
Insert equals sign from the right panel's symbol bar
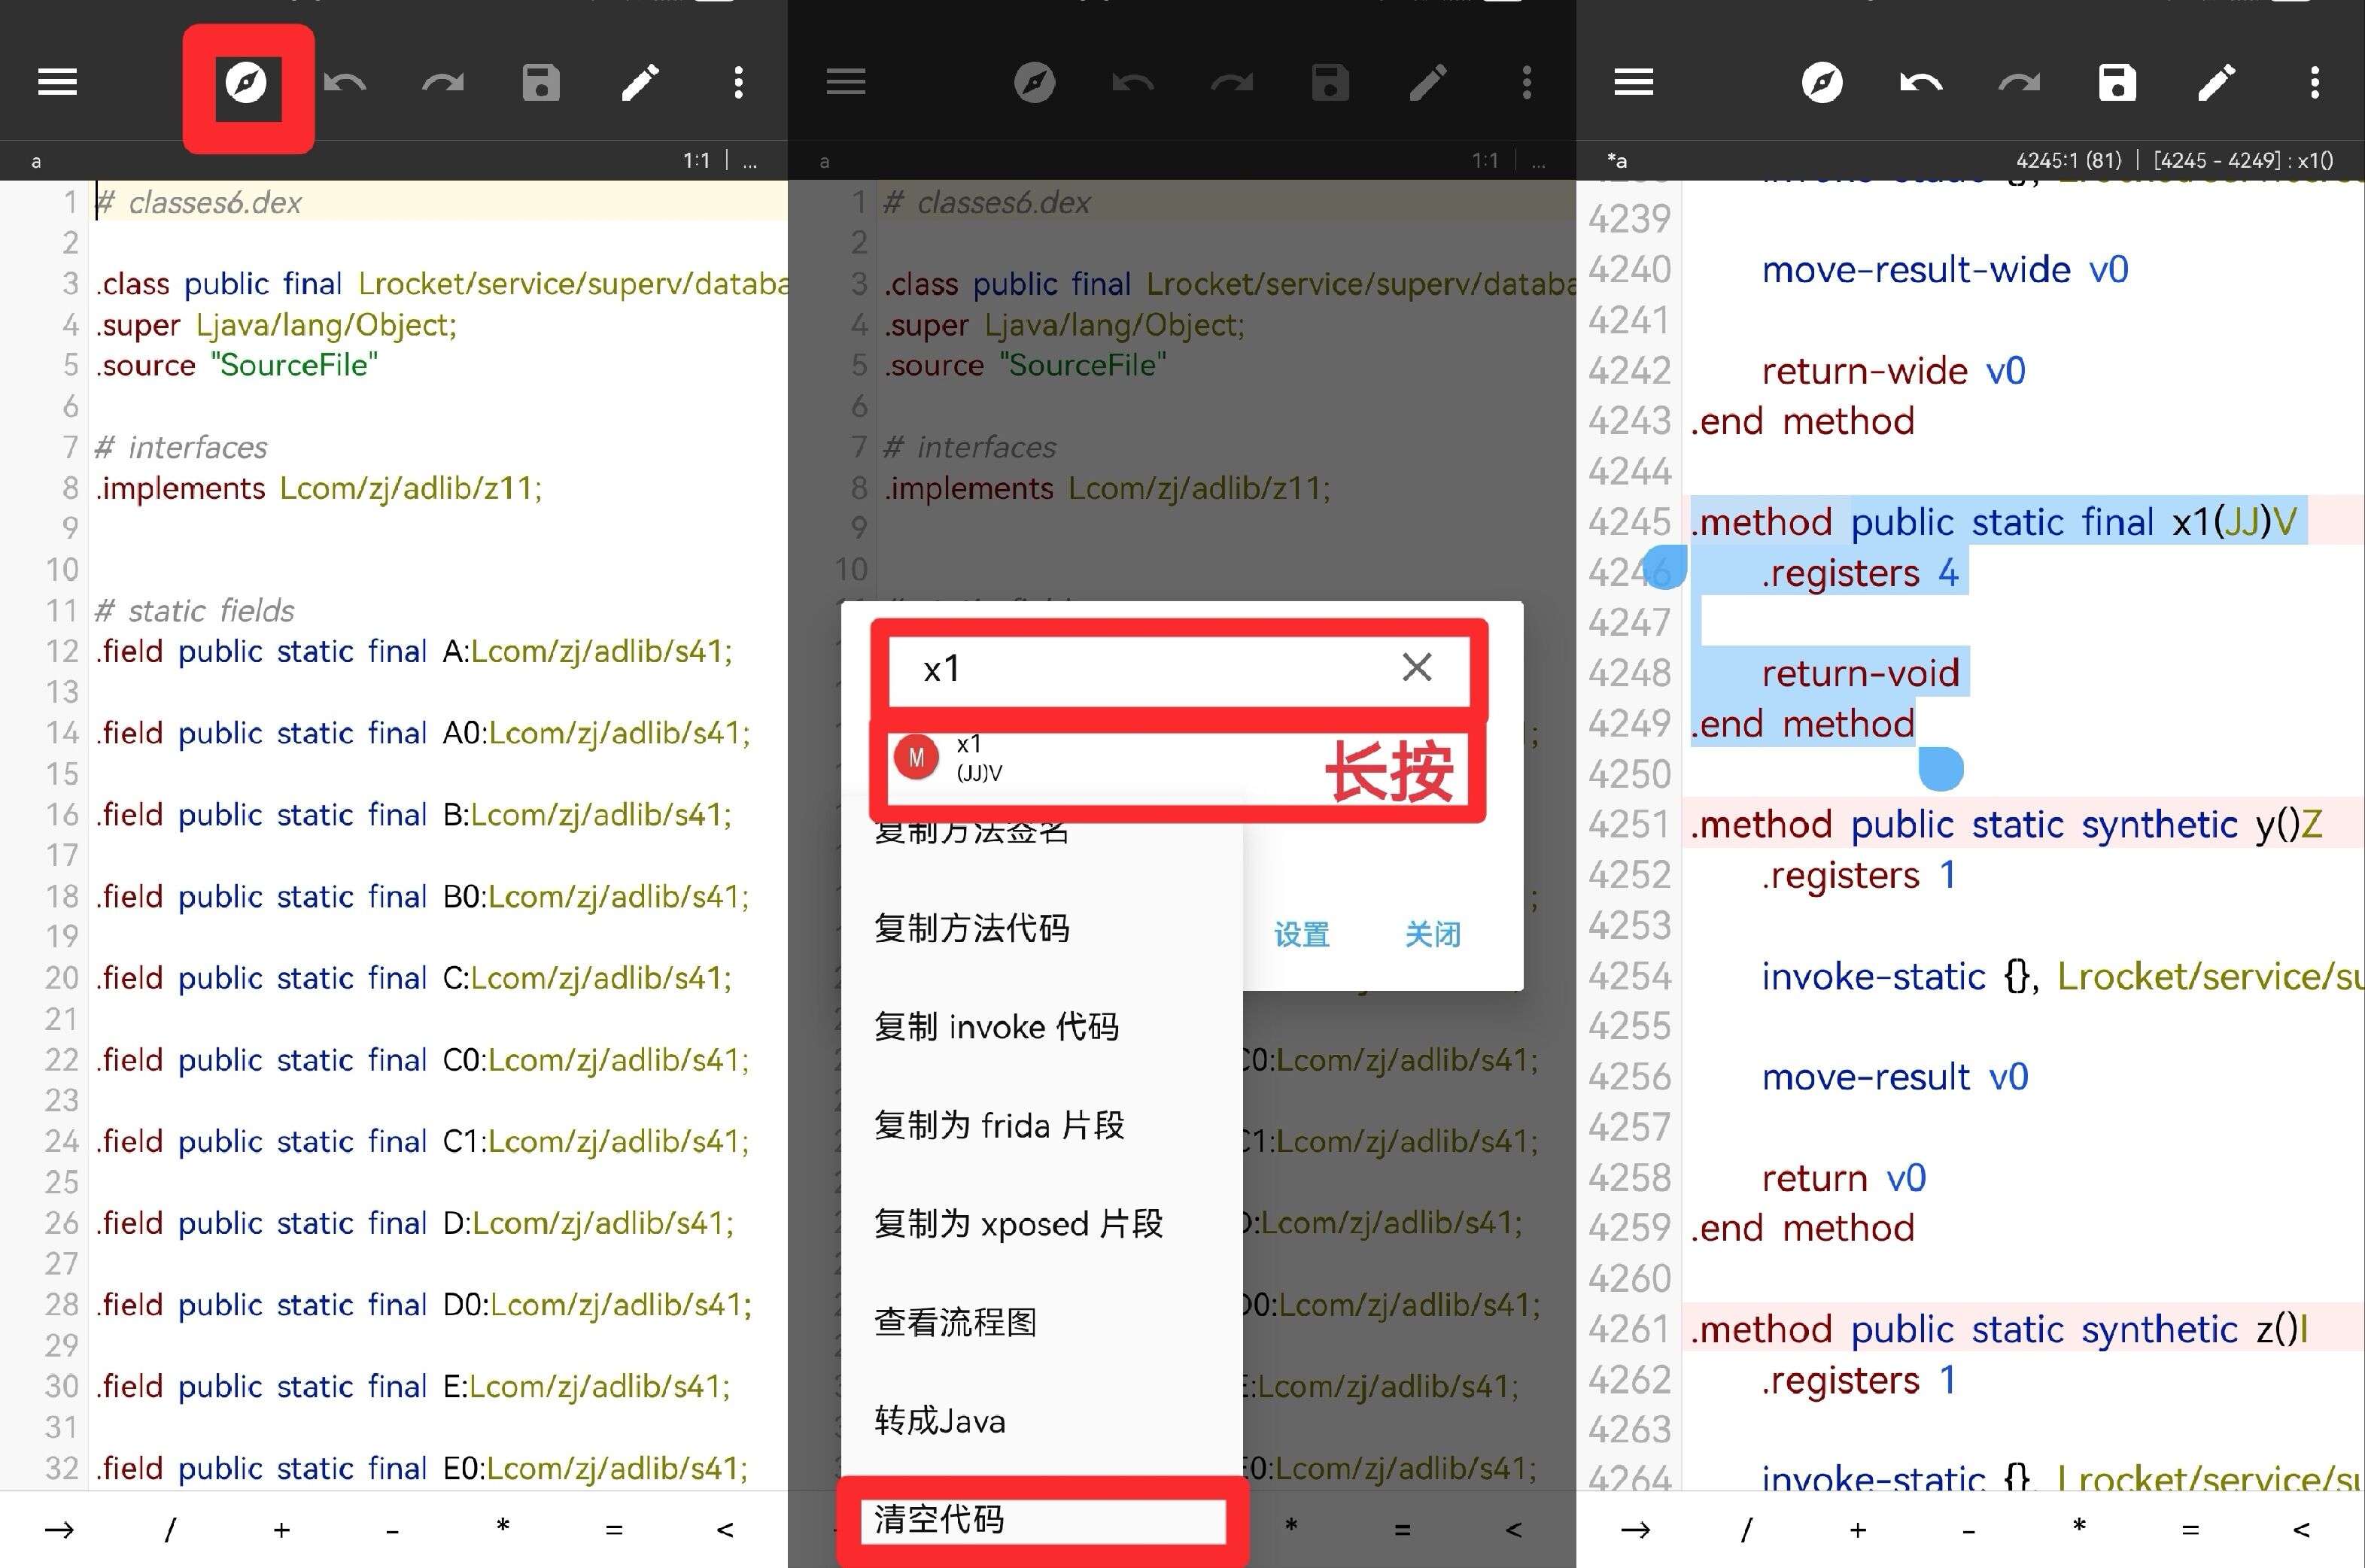coord(2190,1529)
